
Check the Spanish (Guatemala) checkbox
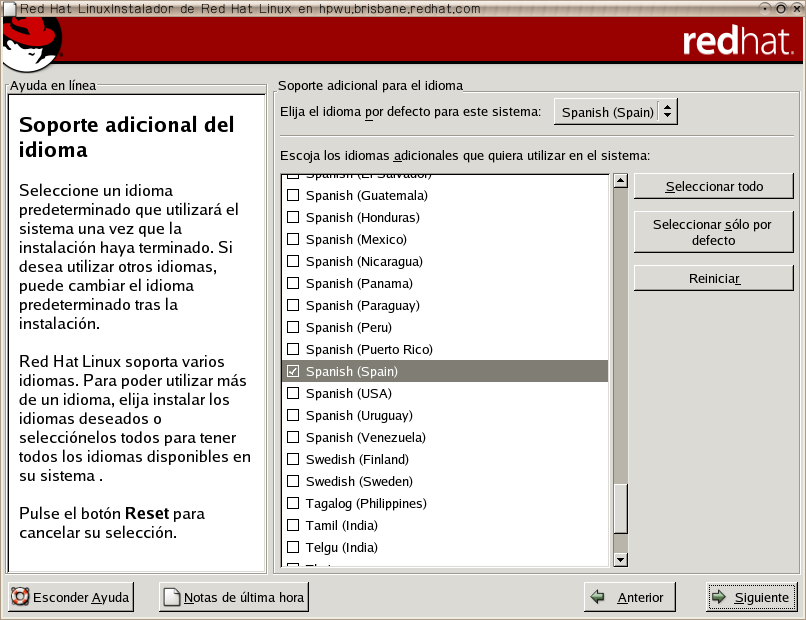click(x=293, y=195)
